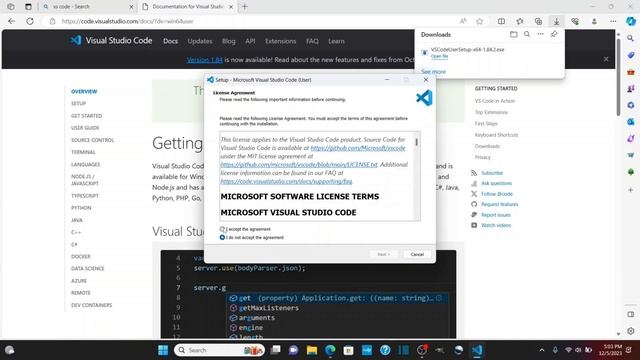Click Keyboard Shortcuts page link
The width and height of the screenshot is (640, 360).
tap(496, 135)
